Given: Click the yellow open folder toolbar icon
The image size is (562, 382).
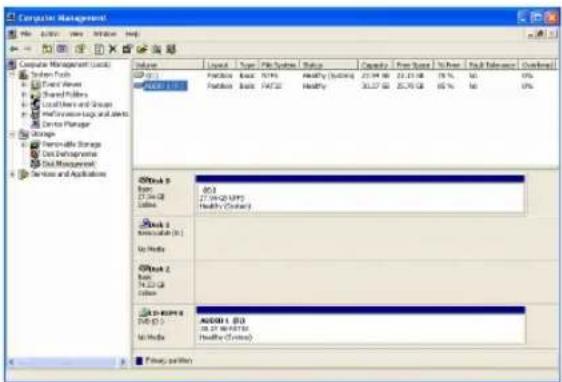Looking at the screenshot, I should click(x=142, y=49).
